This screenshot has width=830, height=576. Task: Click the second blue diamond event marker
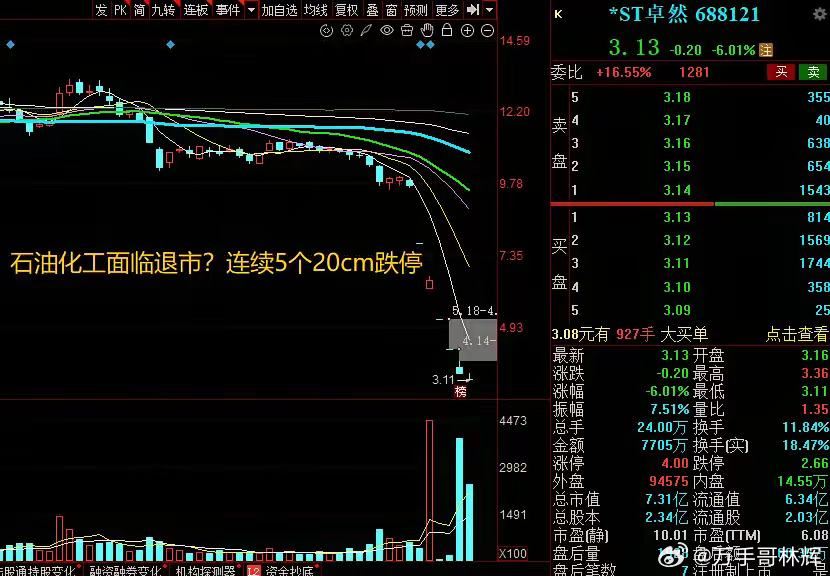(170, 45)
